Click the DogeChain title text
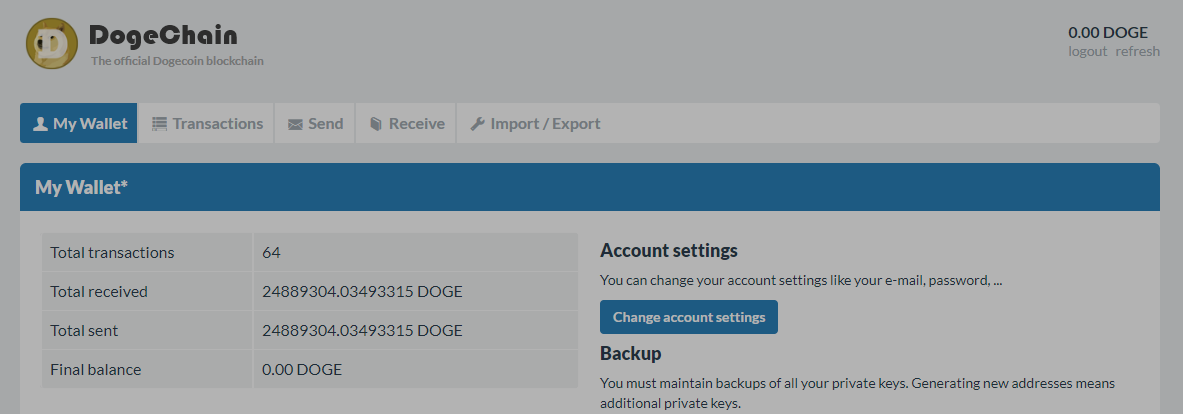Screen dimensions: 1183x414 (163, 35)
